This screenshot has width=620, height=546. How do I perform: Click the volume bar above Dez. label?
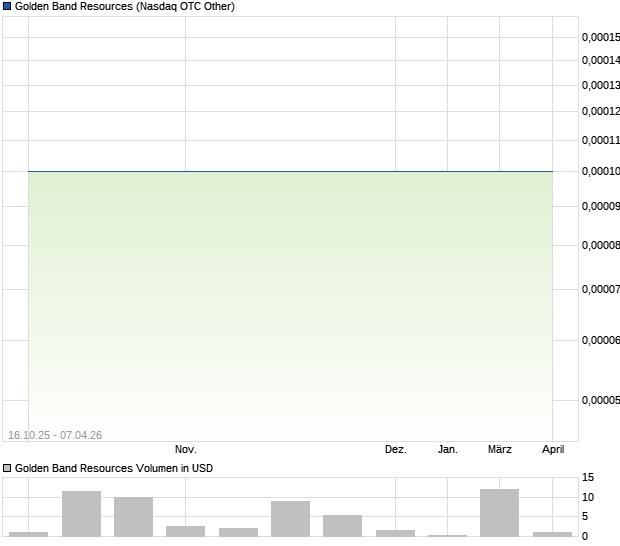pos(395,533)
